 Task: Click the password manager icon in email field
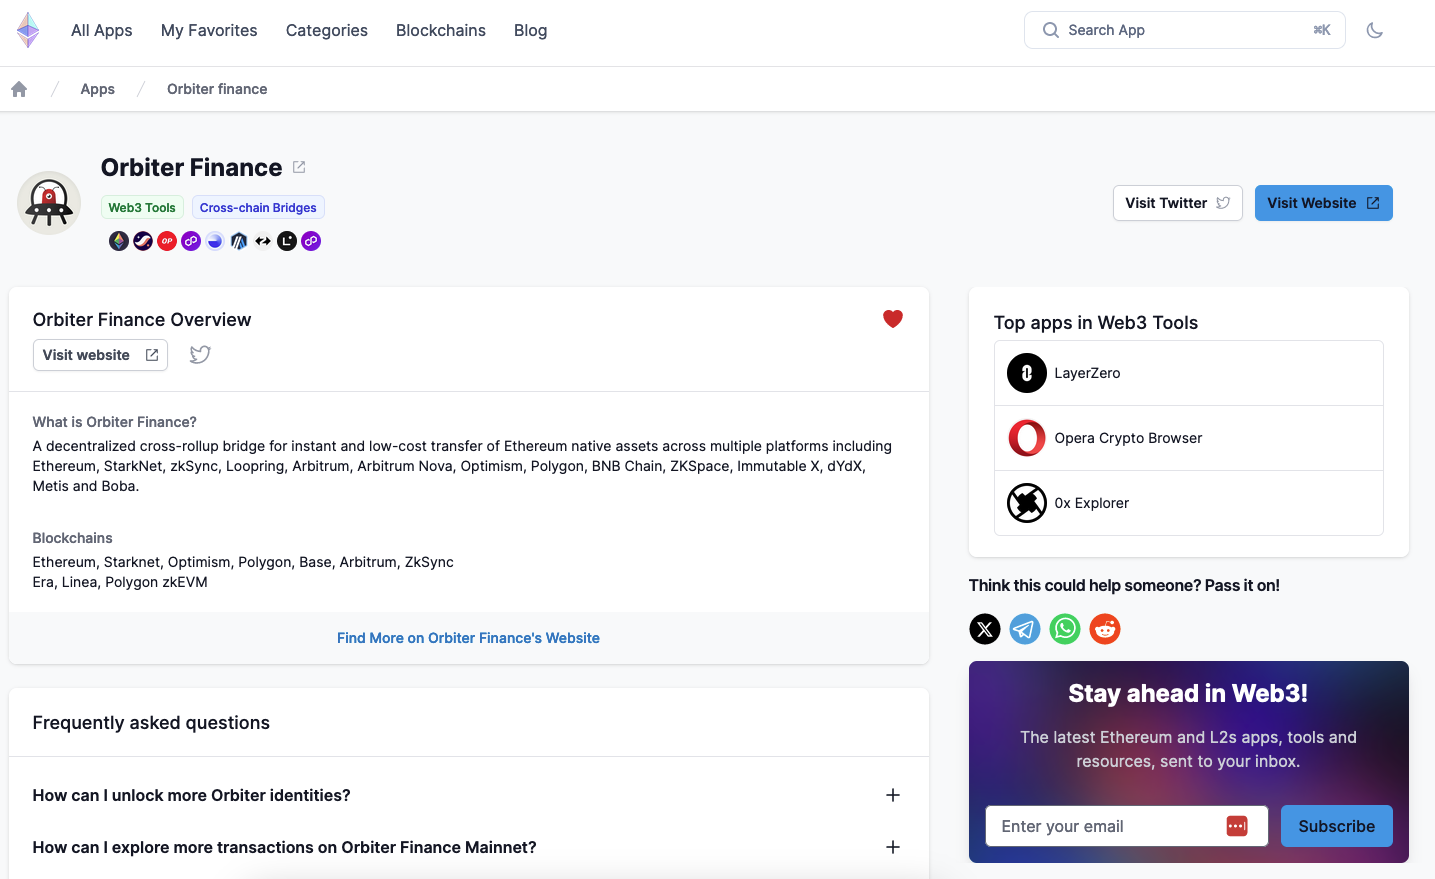pos(1237,826)
